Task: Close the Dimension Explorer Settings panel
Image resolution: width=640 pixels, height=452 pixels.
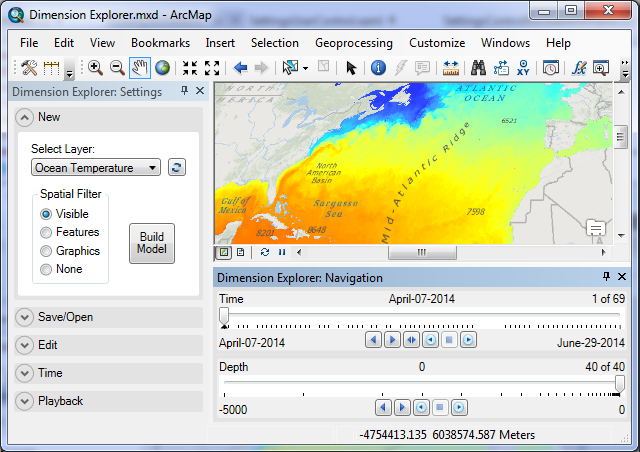Action: pos(200,91)
